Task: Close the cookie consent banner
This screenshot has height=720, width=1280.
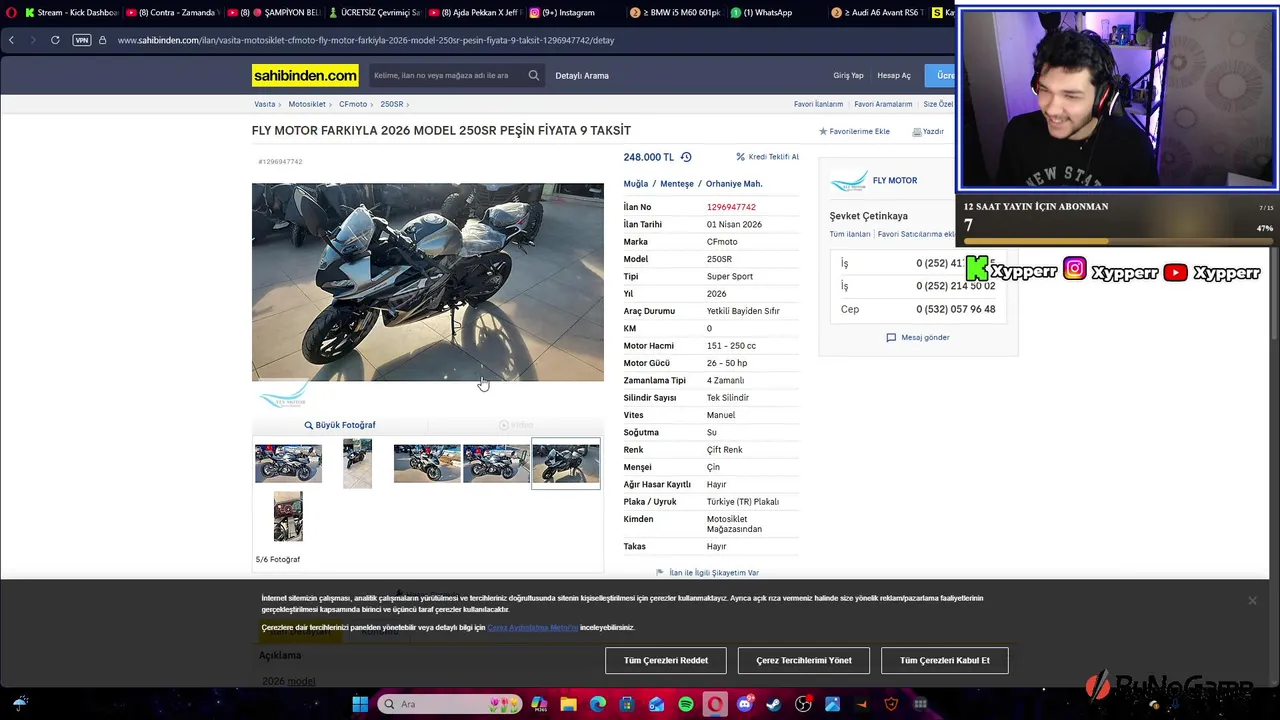Action: [x=1252, y=600]
